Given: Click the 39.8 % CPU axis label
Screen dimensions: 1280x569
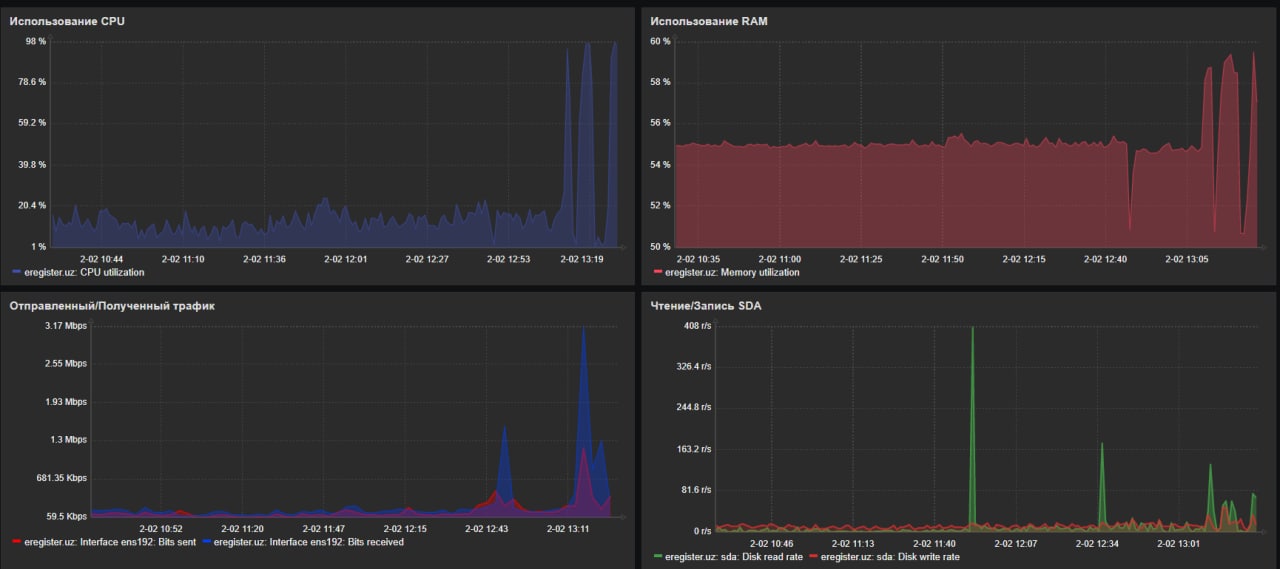Looking at the screenshot, I should click(32, 164).
